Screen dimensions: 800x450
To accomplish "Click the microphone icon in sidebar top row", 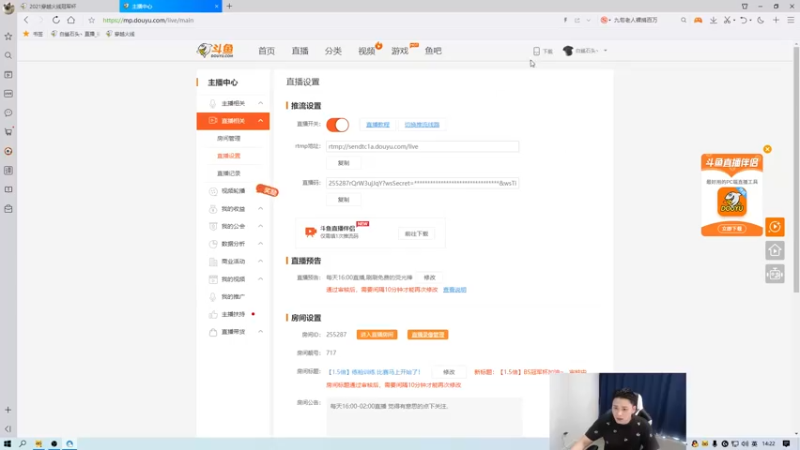I will (x=213, y=103).
